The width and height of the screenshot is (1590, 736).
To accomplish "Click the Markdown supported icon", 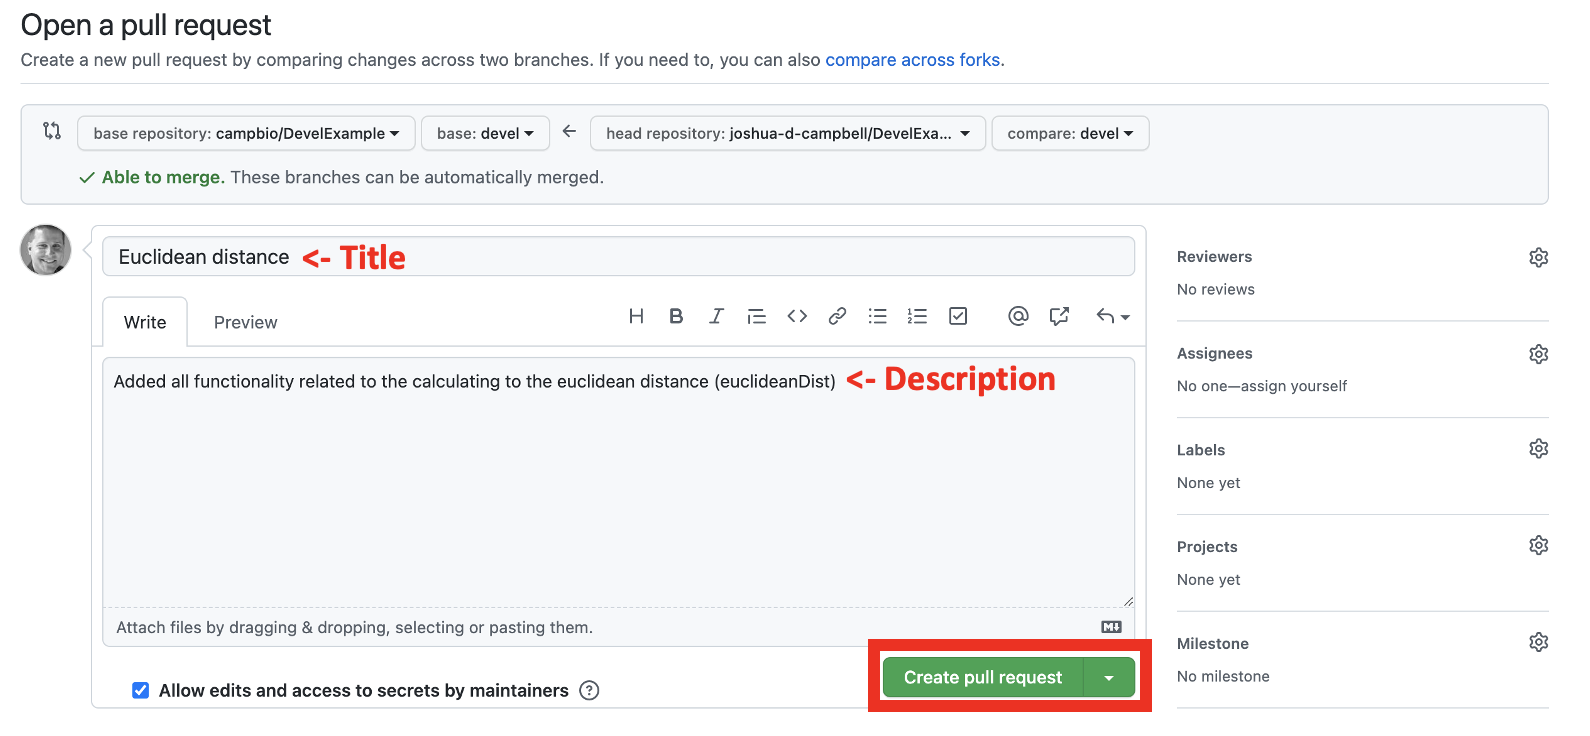I will tap(1111, 627).
